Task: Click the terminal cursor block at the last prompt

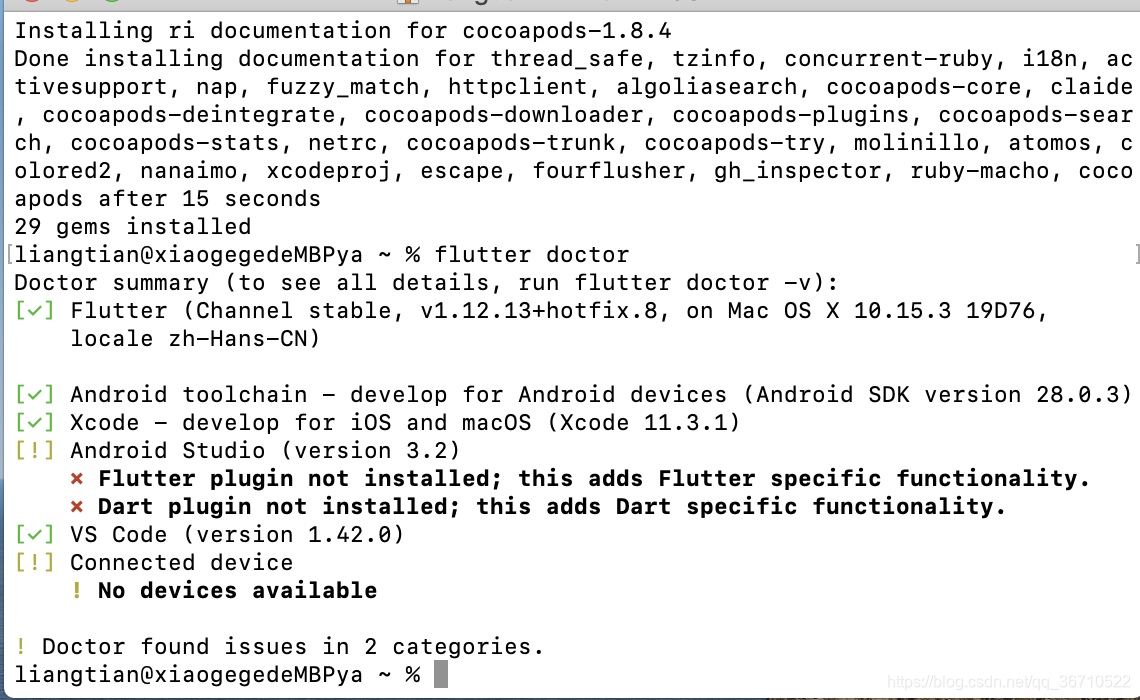Action: (441, 674)
